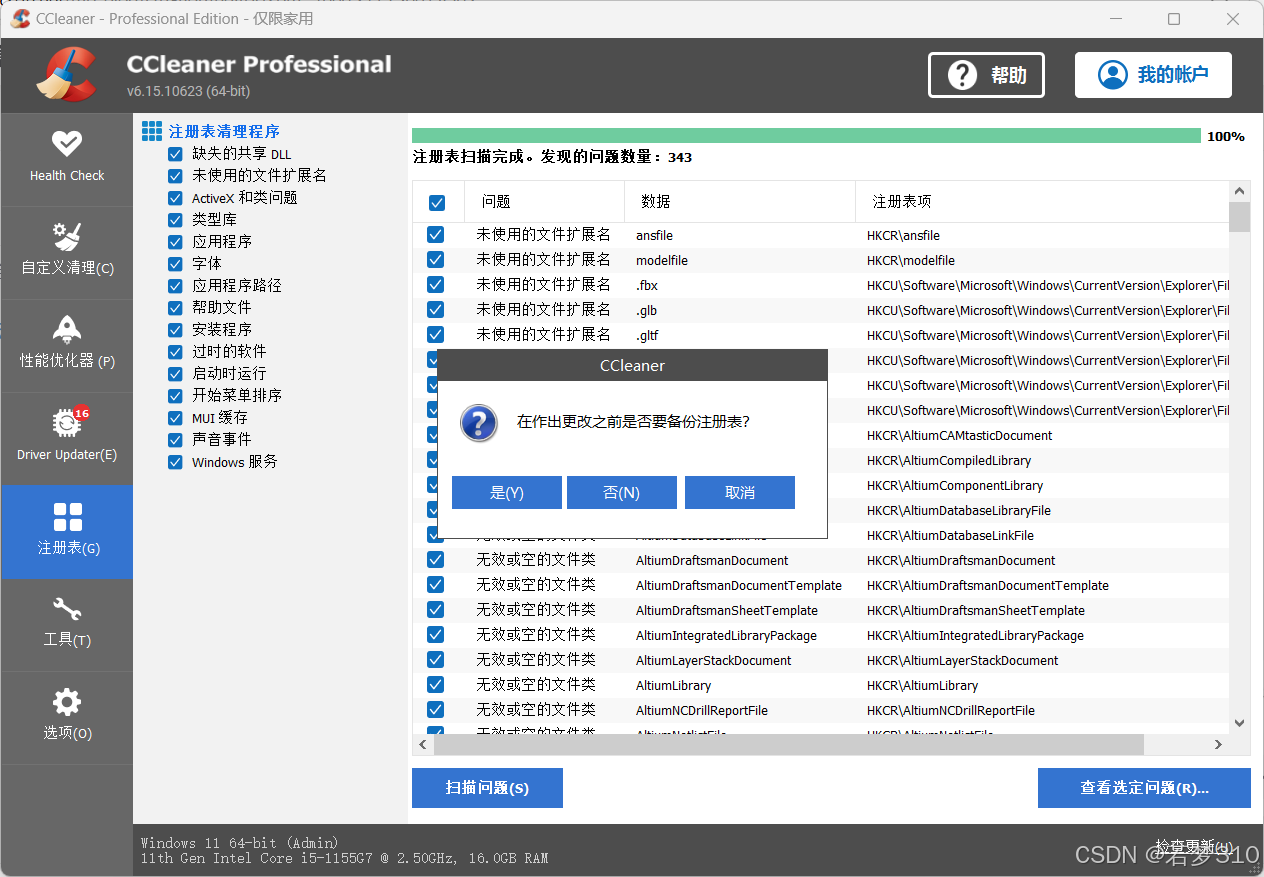
Task: Uncheck the modelfile result row
Action: coord(435,260)
